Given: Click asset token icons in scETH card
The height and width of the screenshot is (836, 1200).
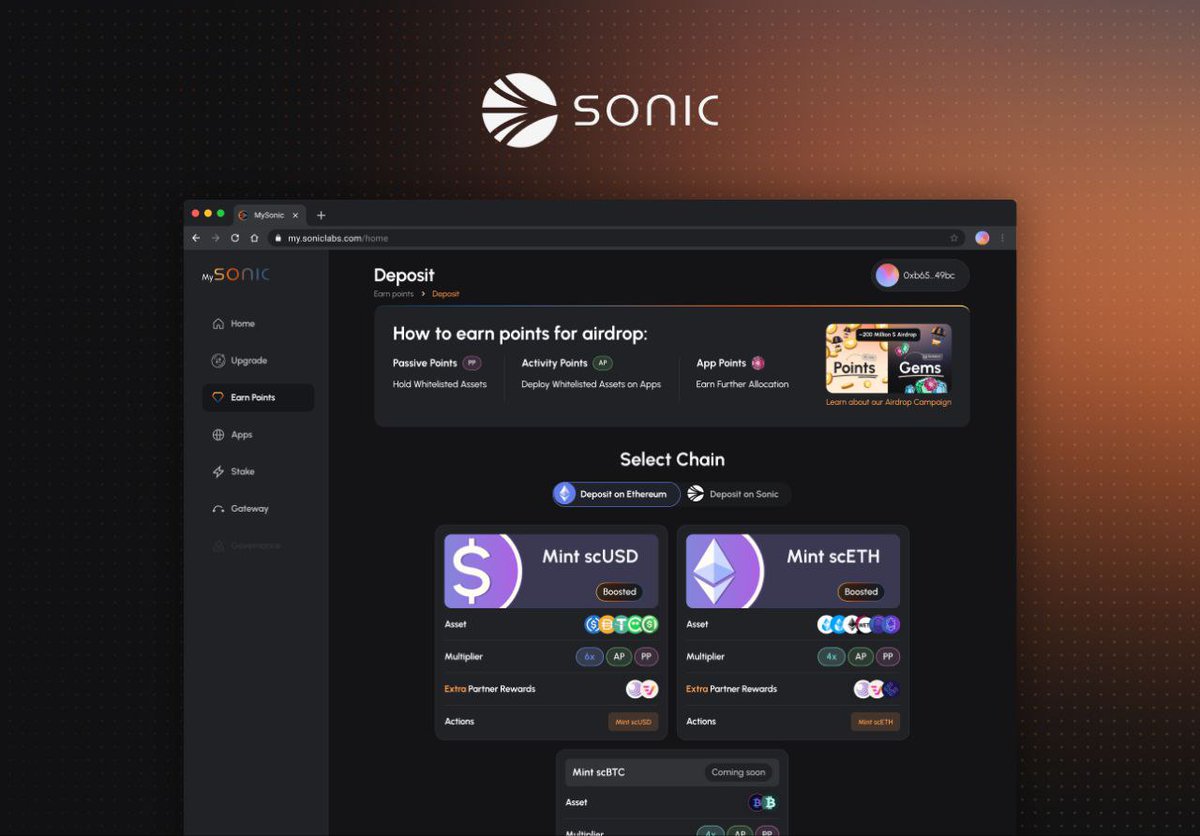Looking at the screenshot, I should point(858,625).
